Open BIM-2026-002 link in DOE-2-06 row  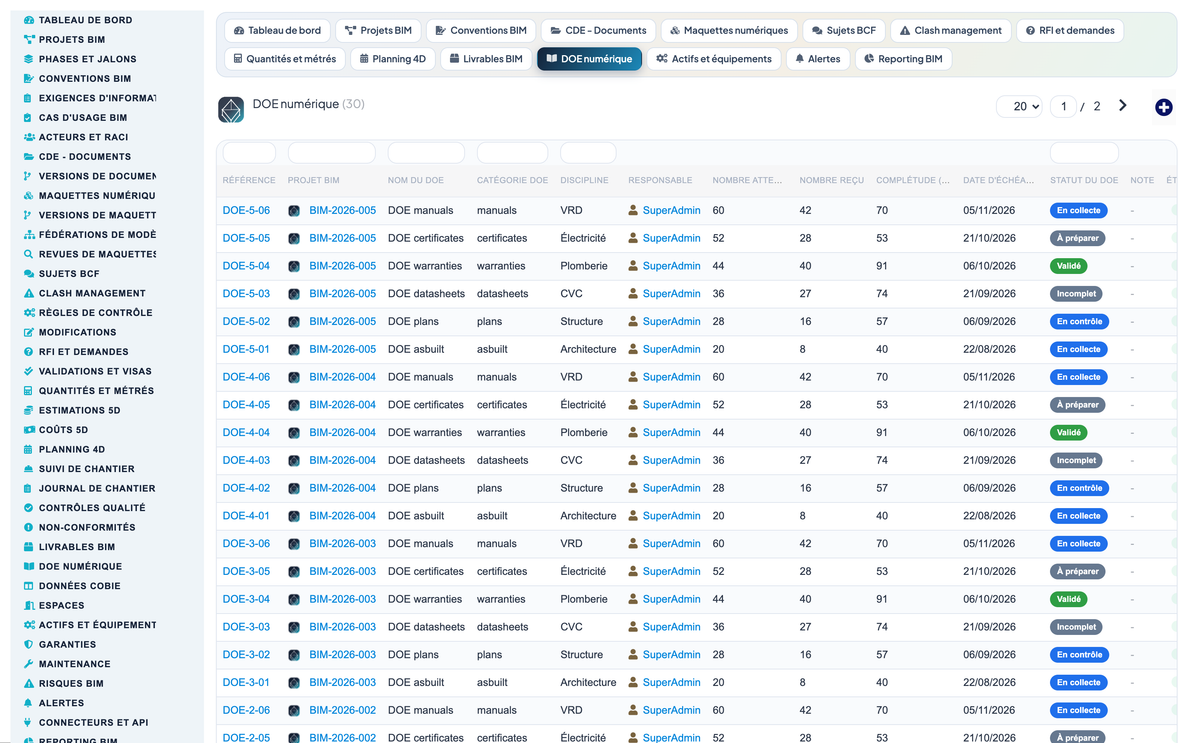coord(343,711)
